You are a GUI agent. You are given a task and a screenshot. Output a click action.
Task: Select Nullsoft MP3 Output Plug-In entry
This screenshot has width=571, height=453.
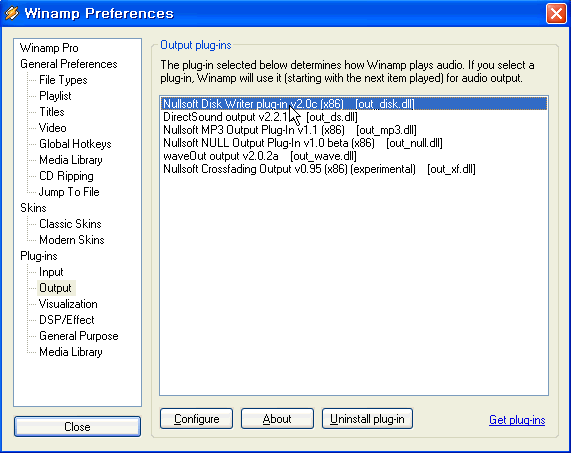(x=290, y=130)
